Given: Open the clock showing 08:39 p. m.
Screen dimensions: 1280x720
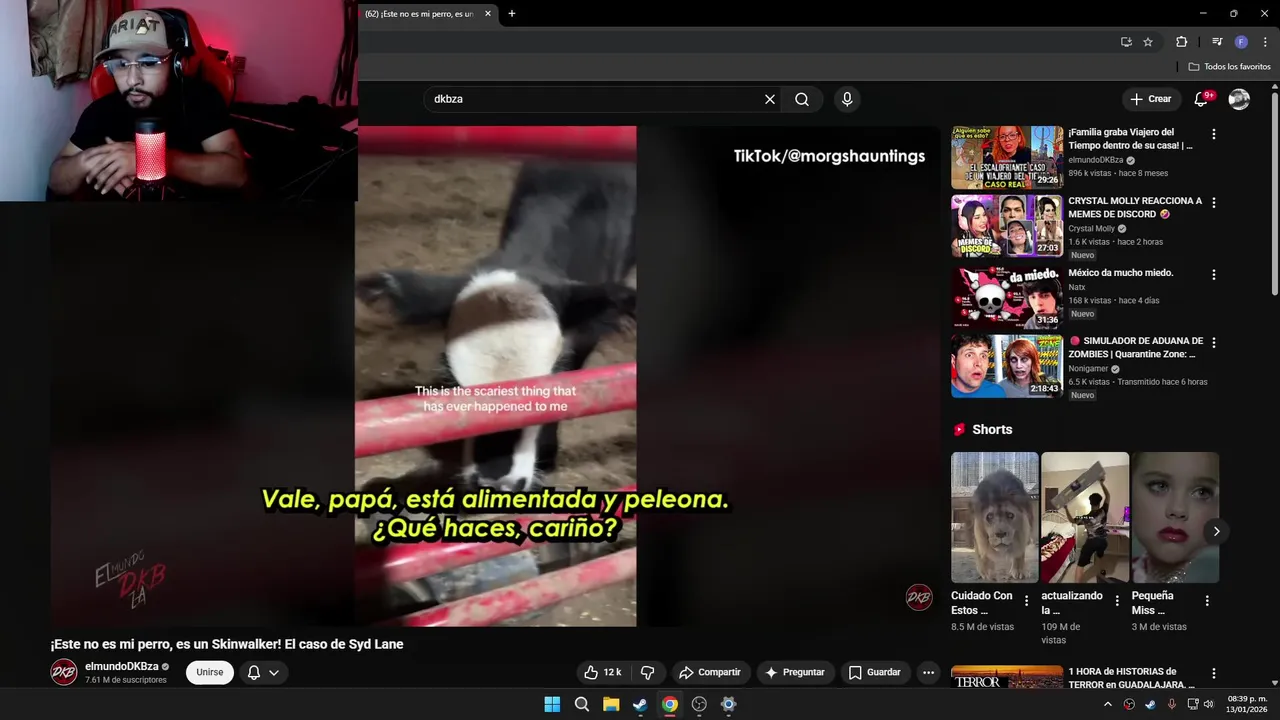Looking at the screenshot, I should 1247,704.
